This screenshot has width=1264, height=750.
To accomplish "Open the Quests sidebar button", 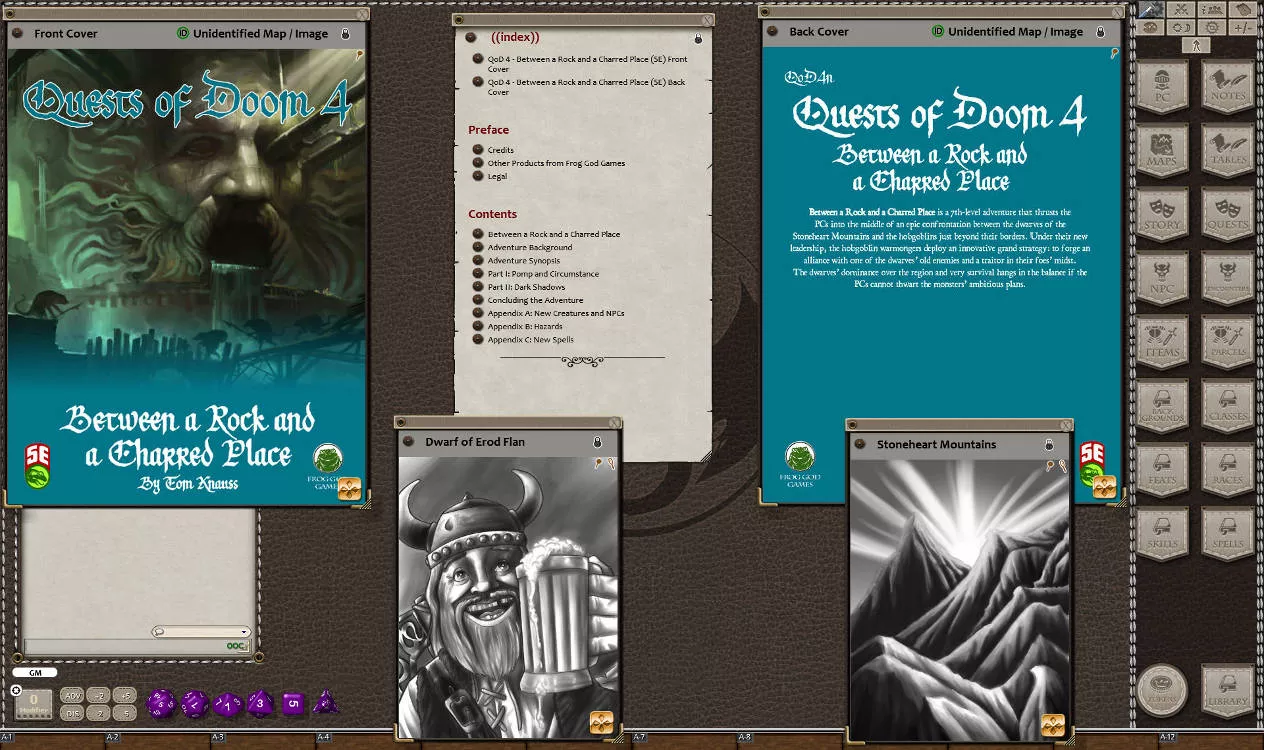I will (1228, 216).
